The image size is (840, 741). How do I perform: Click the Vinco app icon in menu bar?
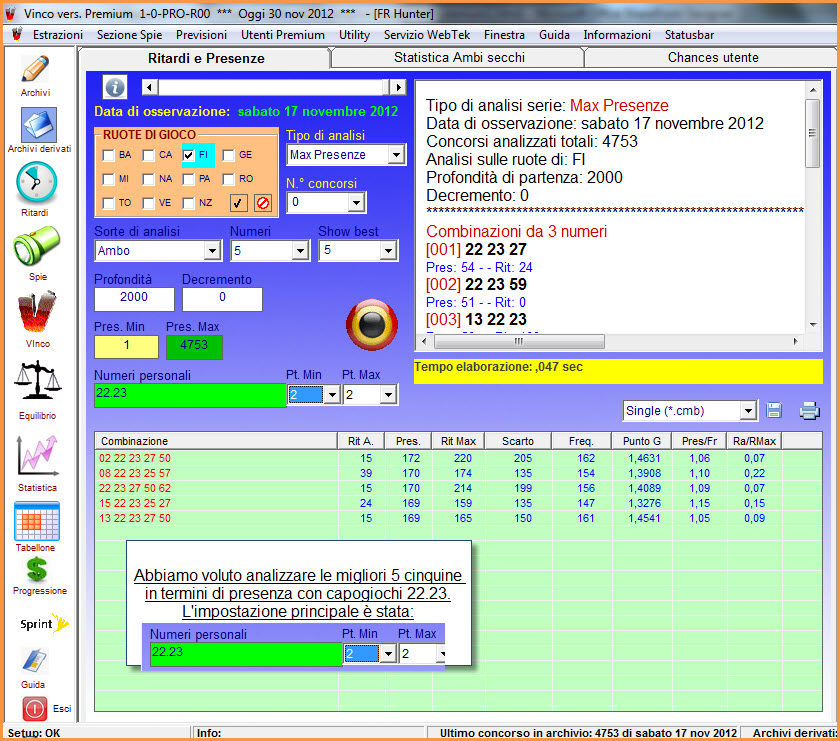(17, 34)
